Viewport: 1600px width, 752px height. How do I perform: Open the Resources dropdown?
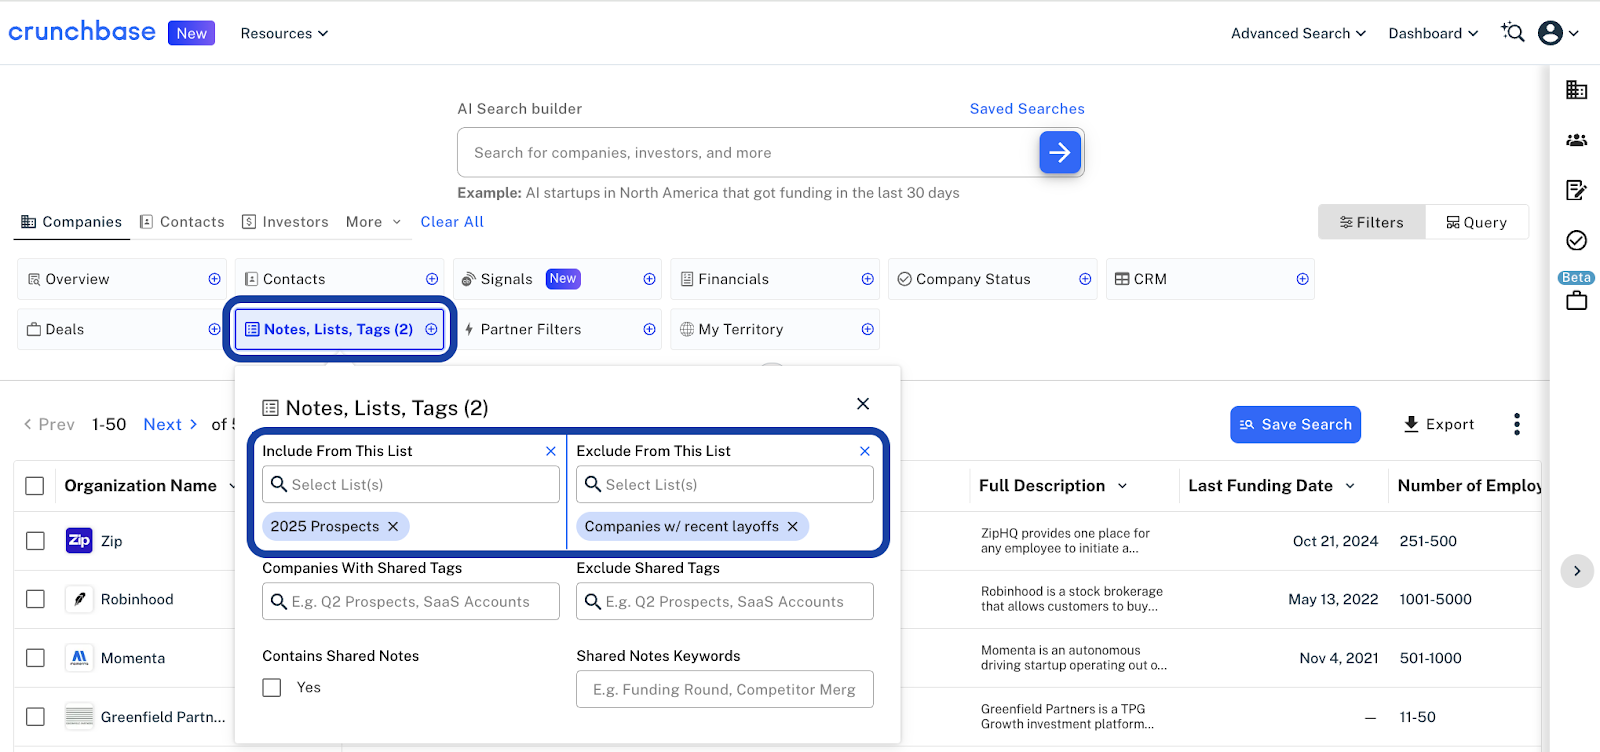(x=284, y=33)
